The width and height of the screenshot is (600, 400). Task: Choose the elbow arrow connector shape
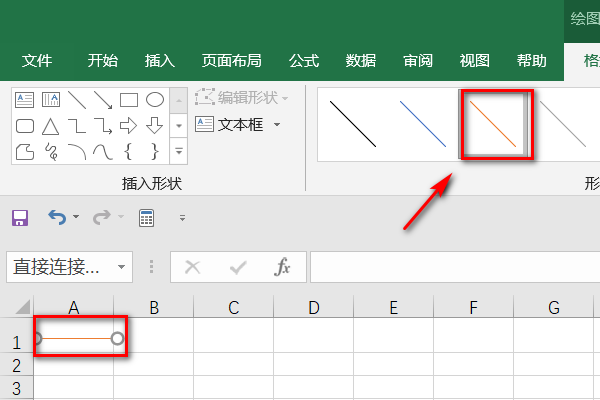coord(103,126)
